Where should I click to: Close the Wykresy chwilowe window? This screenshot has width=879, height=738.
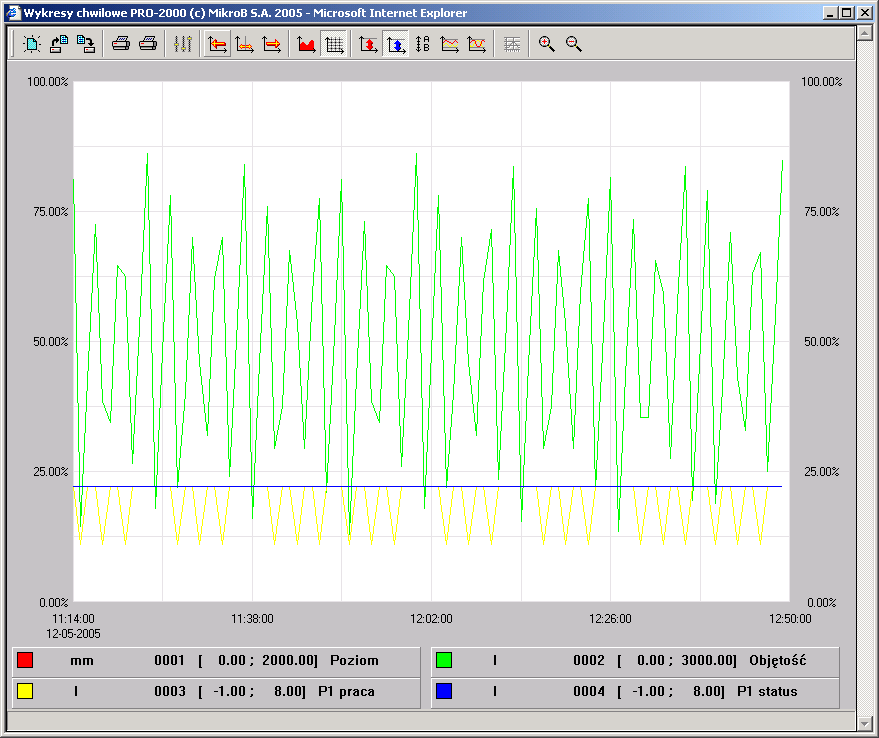point(864,12)
